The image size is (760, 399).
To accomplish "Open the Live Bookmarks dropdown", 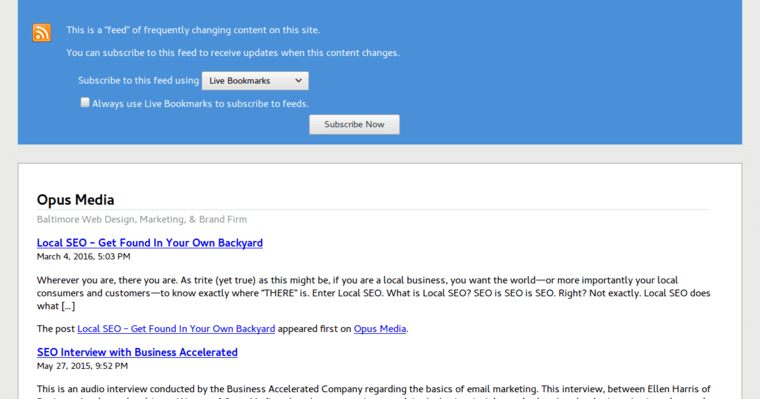I will click(x=255, y=80).
